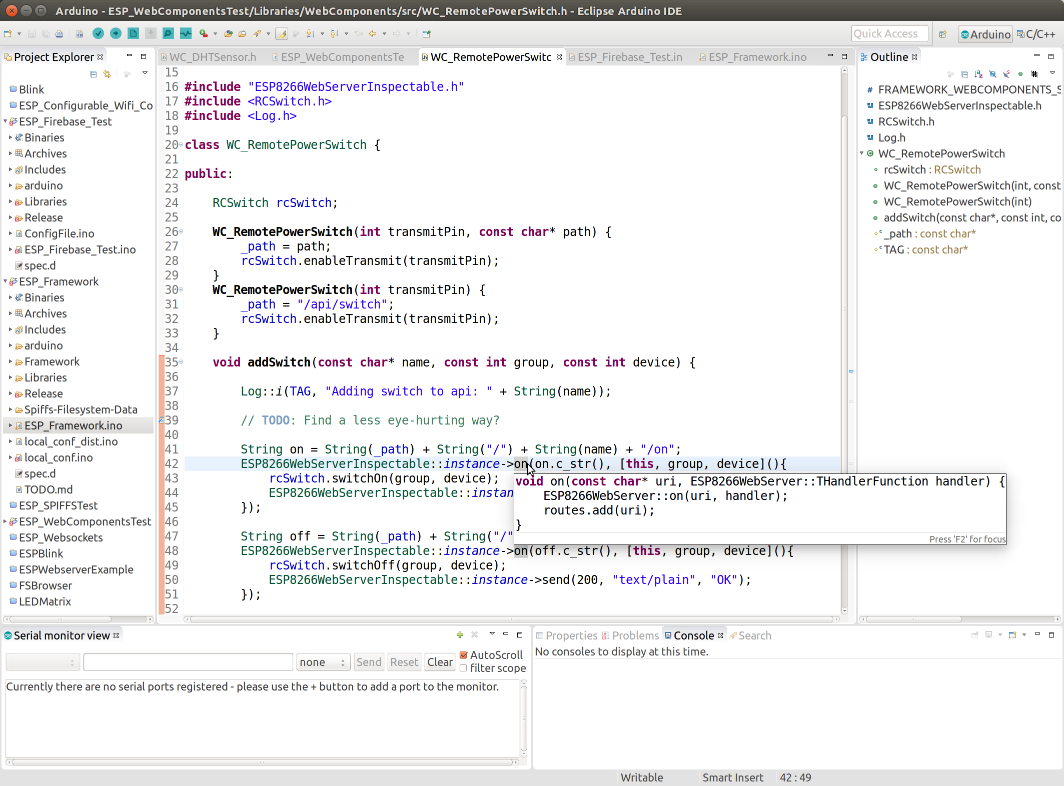Click the last-edit-location back yellow arrow icon
Image resolution: width=1064 pixels, height=786 pixels.
point(373,34)
